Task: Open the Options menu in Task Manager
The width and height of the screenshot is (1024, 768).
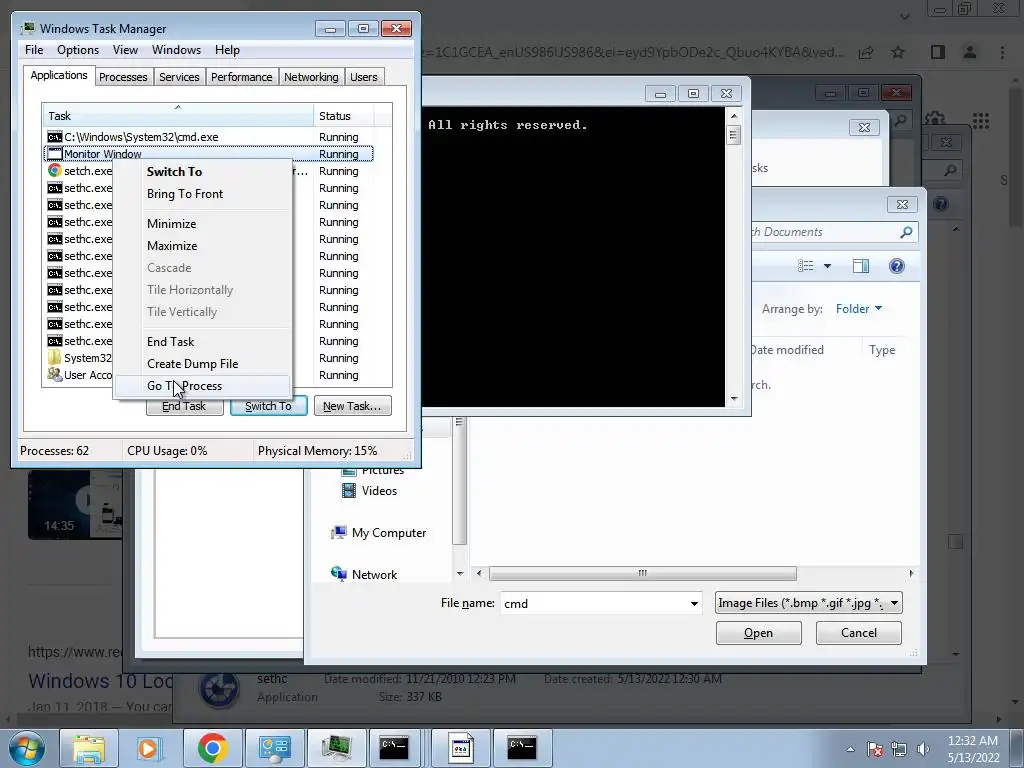Action: click(x=78, y=50)
